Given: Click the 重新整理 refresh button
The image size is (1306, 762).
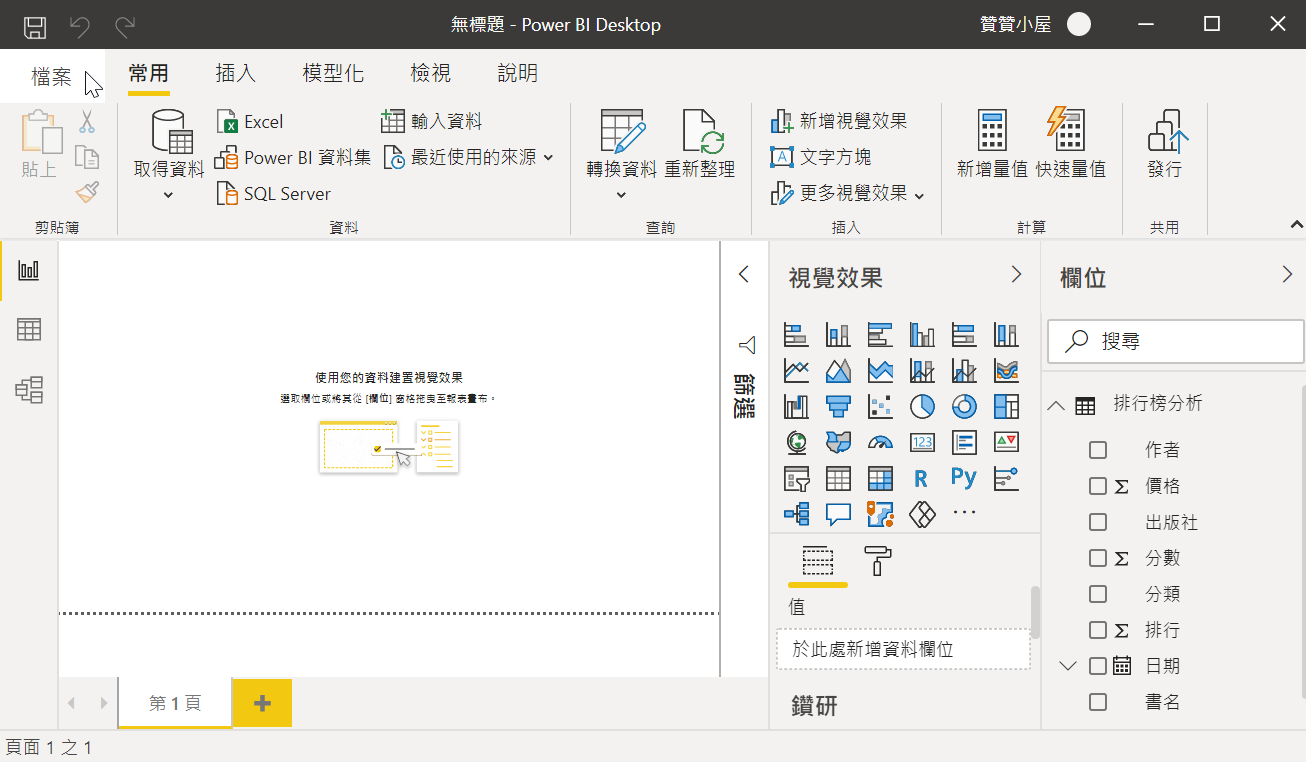Looking at the screenshot, I should 700,144.
